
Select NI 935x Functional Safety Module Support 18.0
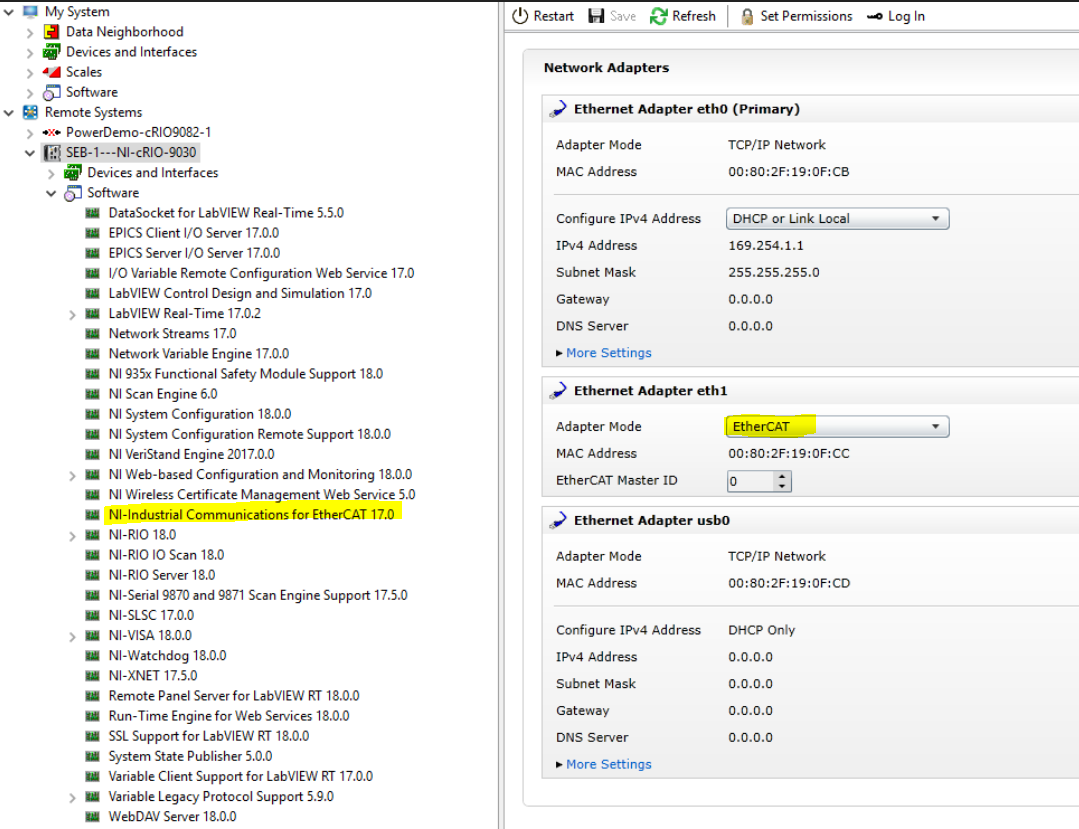pyautogui.click(x=246, y=374)
